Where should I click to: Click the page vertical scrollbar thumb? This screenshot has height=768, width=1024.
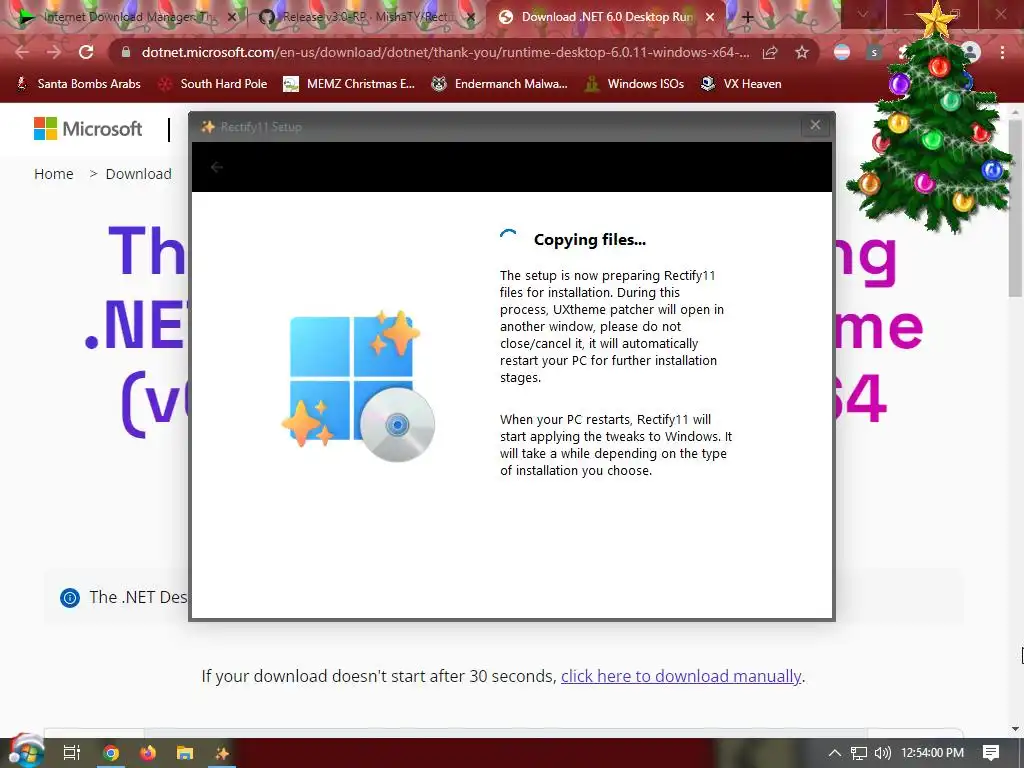(1016, 208)
